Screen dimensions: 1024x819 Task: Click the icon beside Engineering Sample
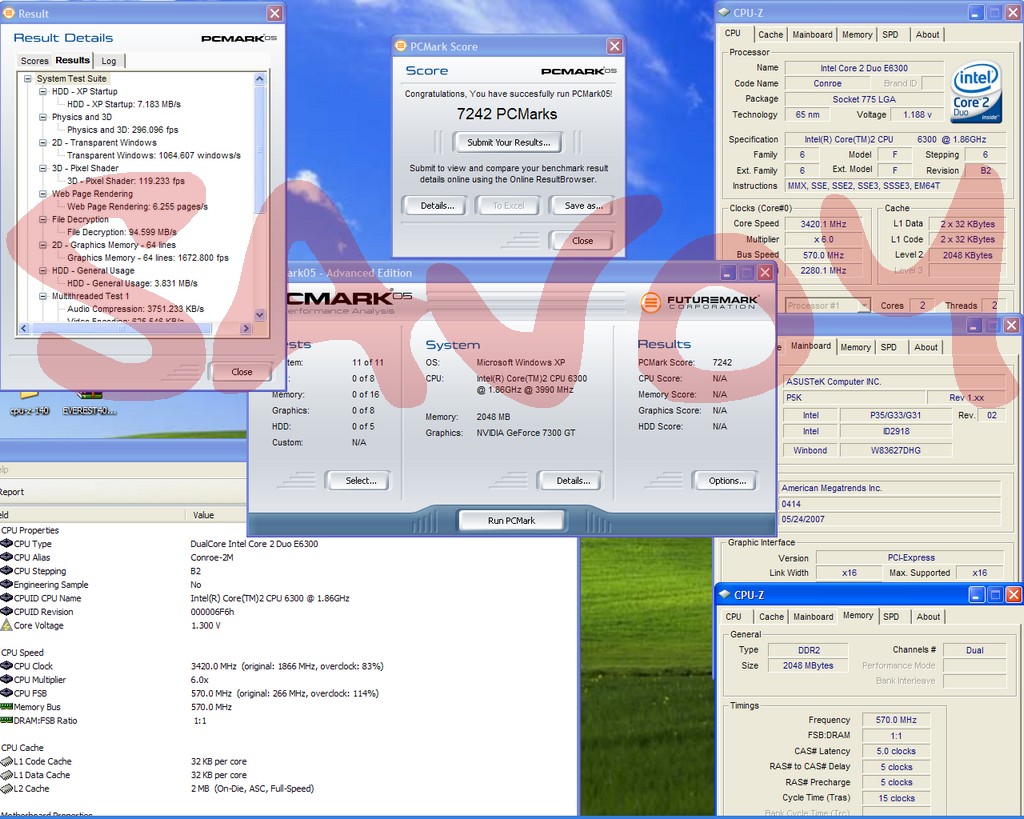(x=7, y=585)
